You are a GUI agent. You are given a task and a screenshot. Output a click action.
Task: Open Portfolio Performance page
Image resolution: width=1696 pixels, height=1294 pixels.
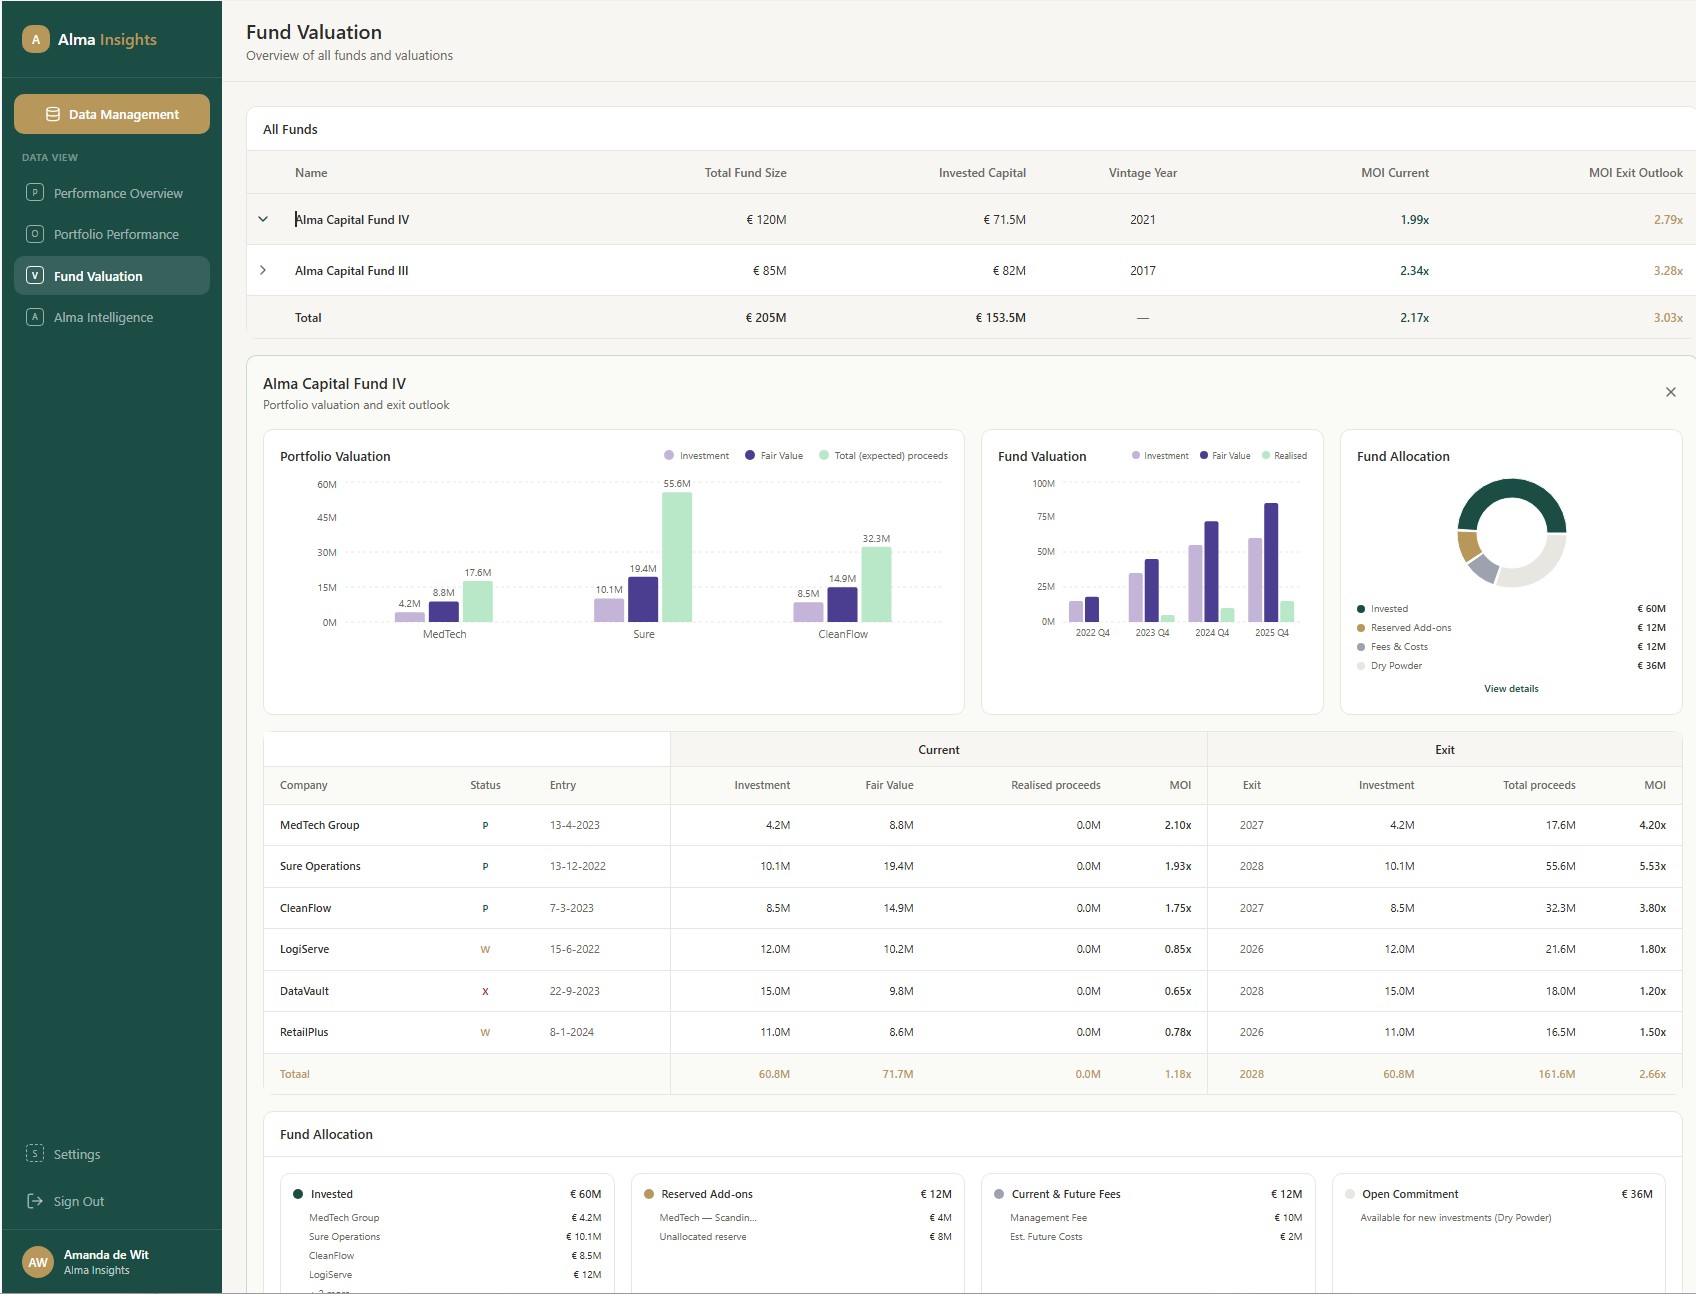tap(112, 234)
